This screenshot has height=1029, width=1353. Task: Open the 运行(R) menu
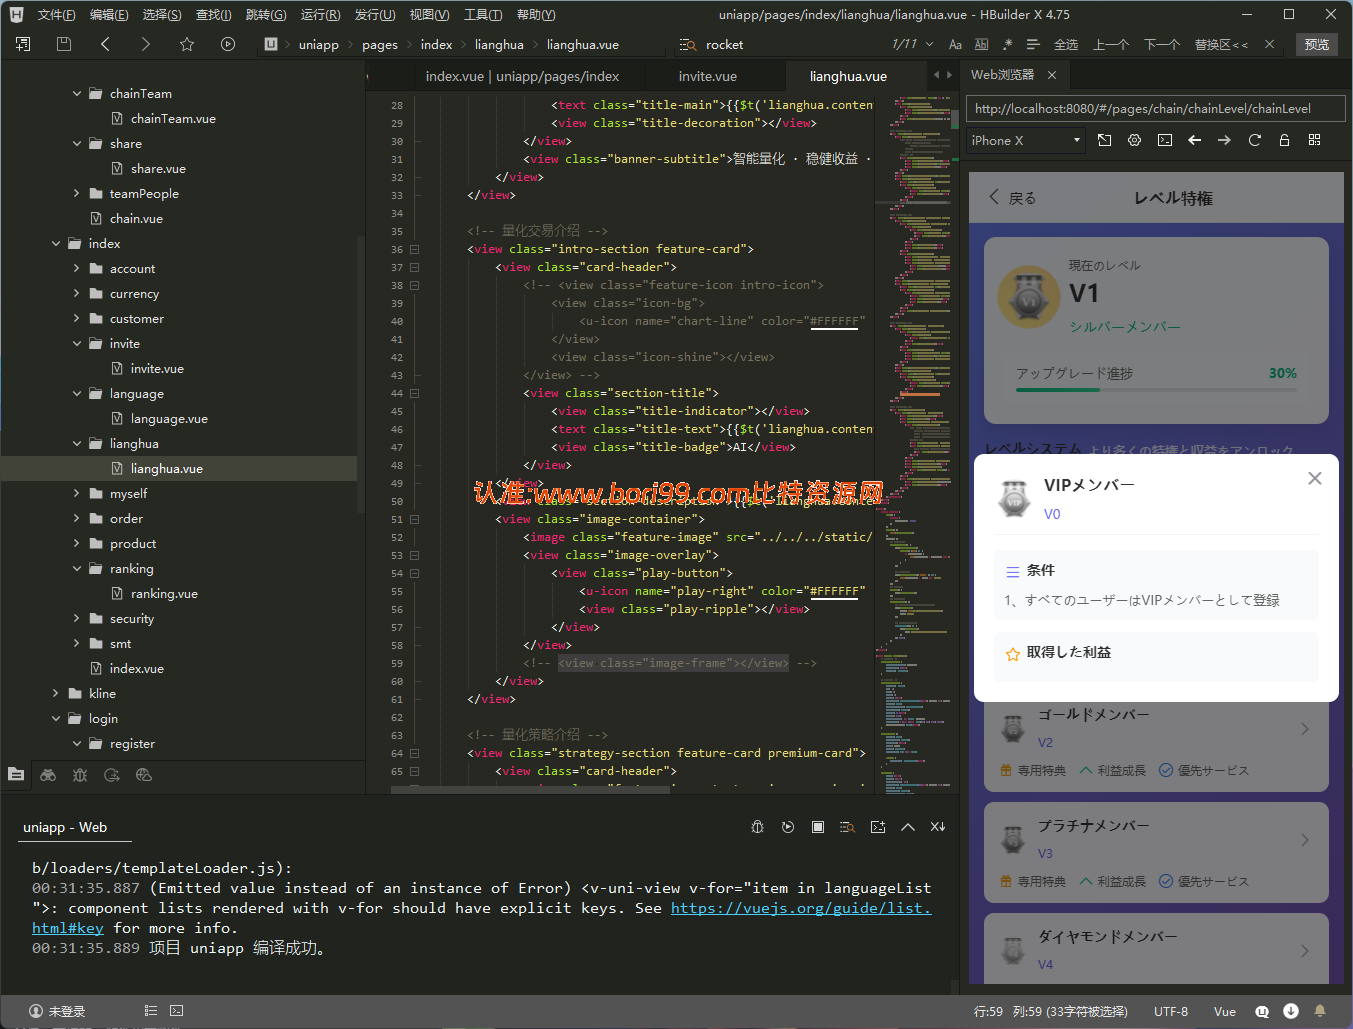320,15
